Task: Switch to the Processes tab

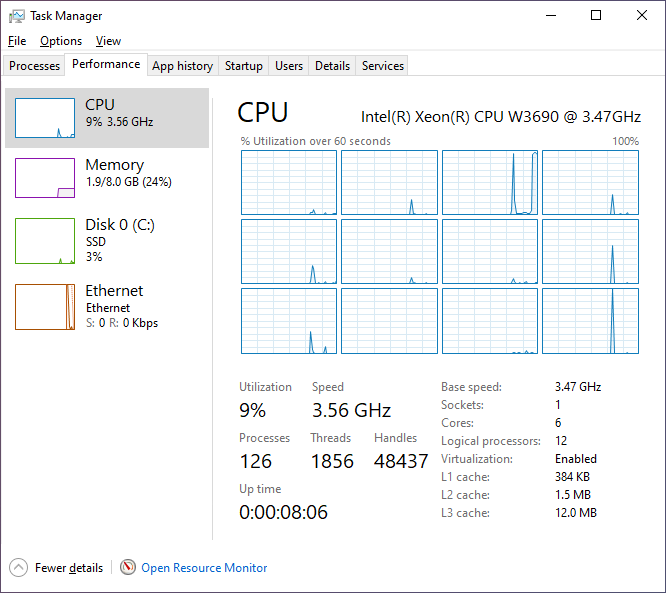Action: pos(35,66)
